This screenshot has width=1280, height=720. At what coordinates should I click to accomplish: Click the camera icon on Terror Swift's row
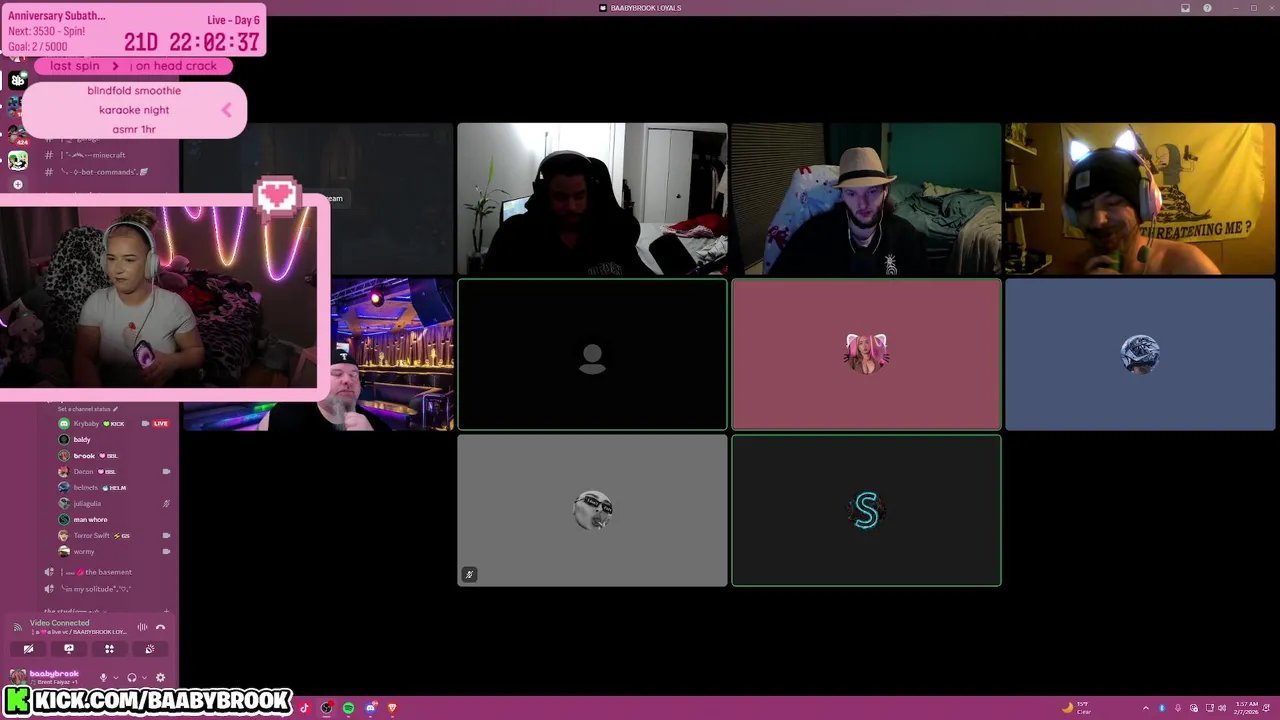coord(166,536)
